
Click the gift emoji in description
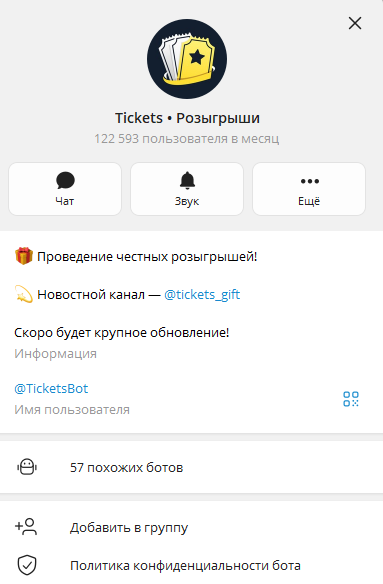click(24, 256)
